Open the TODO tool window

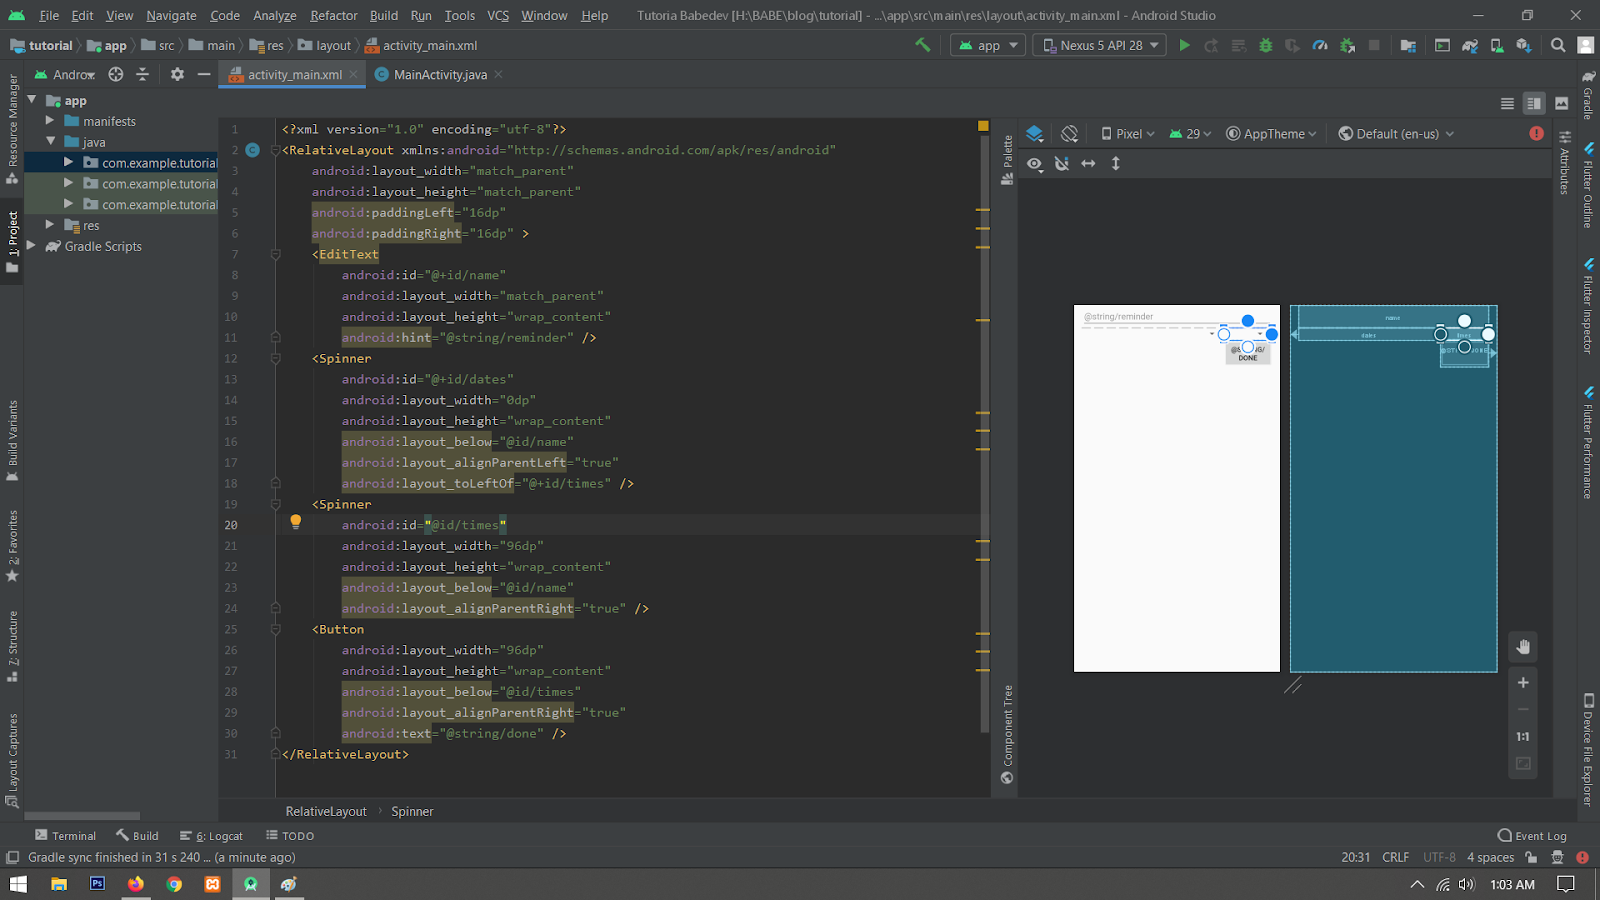tap(290, 836)
